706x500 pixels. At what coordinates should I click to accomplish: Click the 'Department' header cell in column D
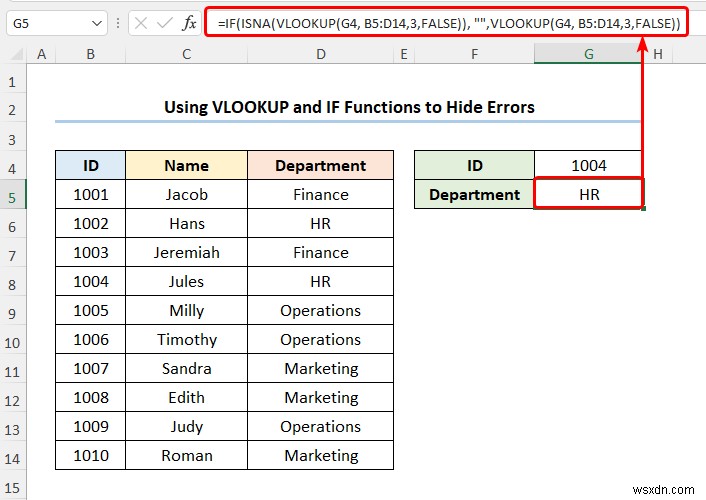pos(321,165)
